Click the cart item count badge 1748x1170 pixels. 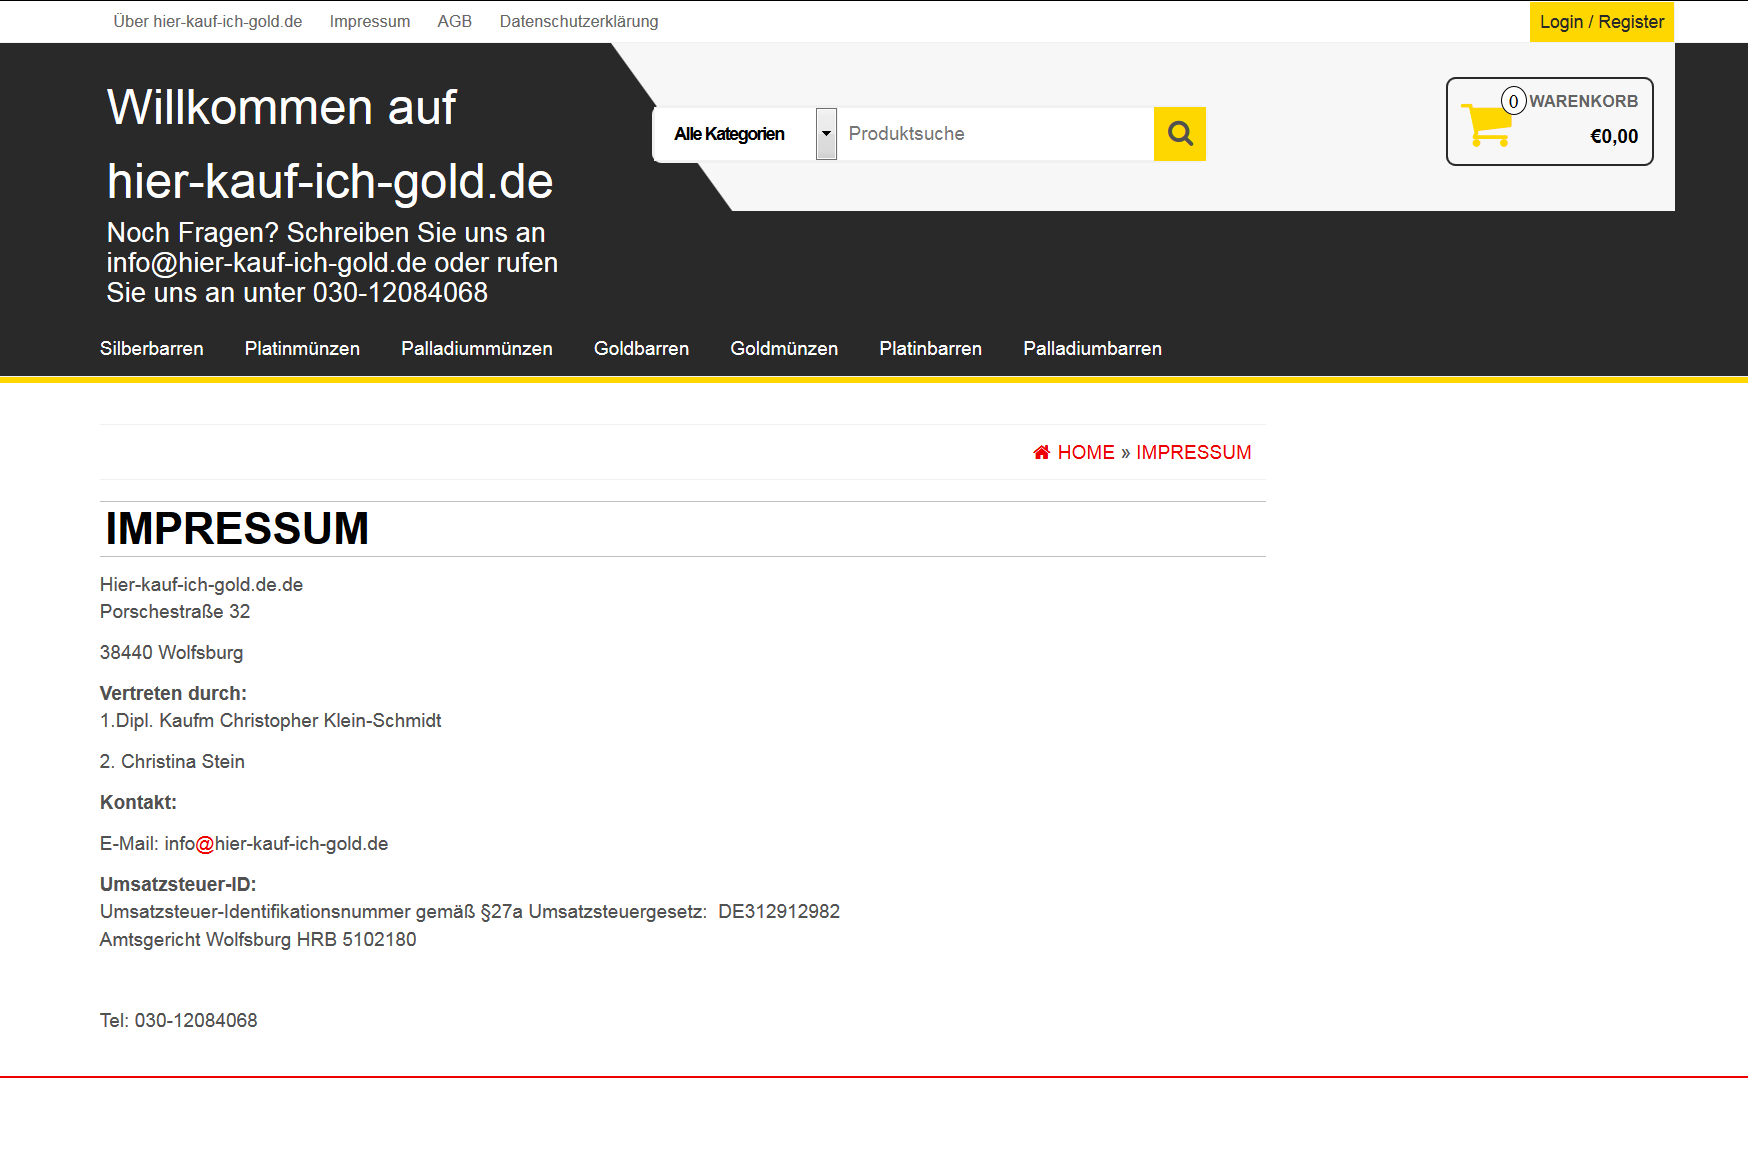coord(1513,101)
